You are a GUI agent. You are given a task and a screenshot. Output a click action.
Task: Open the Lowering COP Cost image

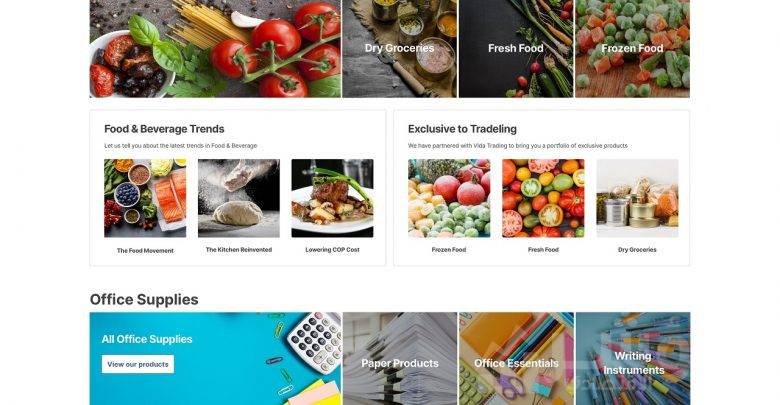332,198
